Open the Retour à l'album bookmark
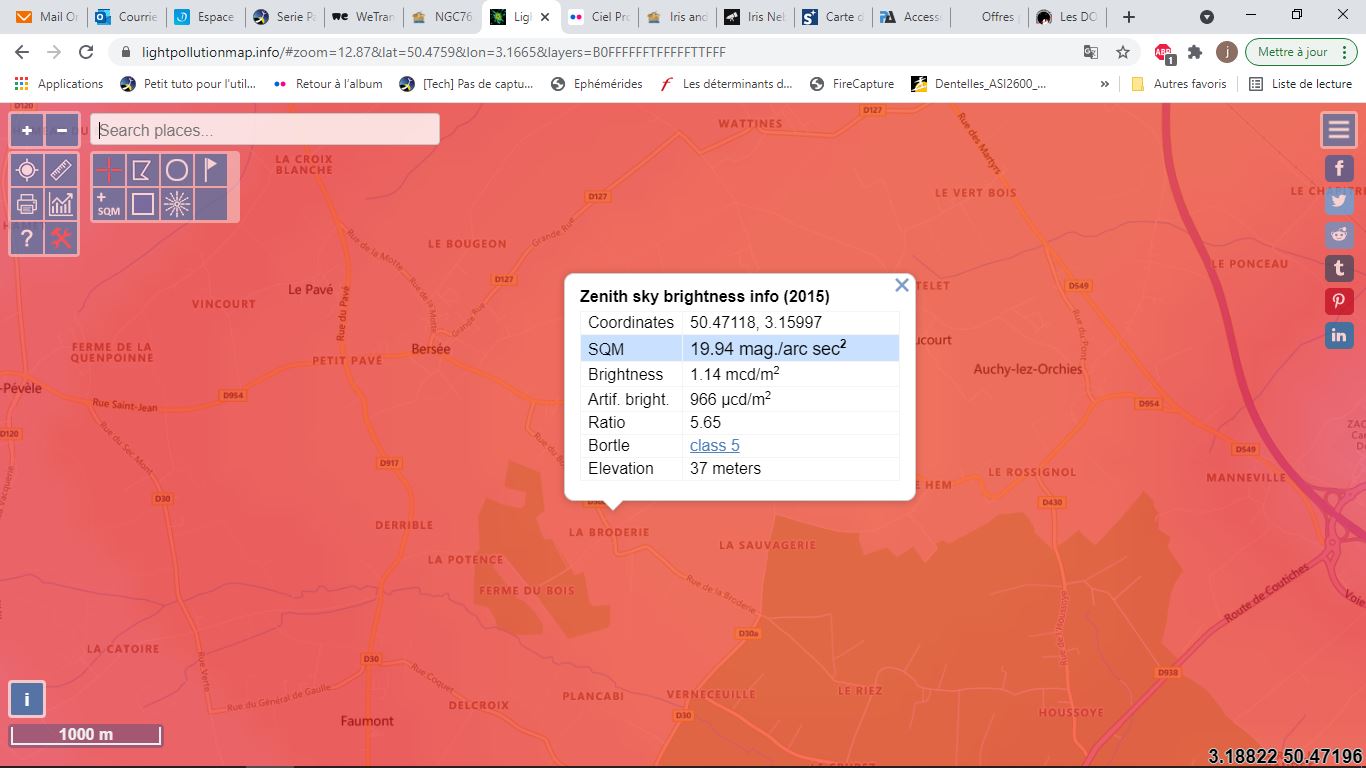The image size is (1366, 768). [328, 84]
